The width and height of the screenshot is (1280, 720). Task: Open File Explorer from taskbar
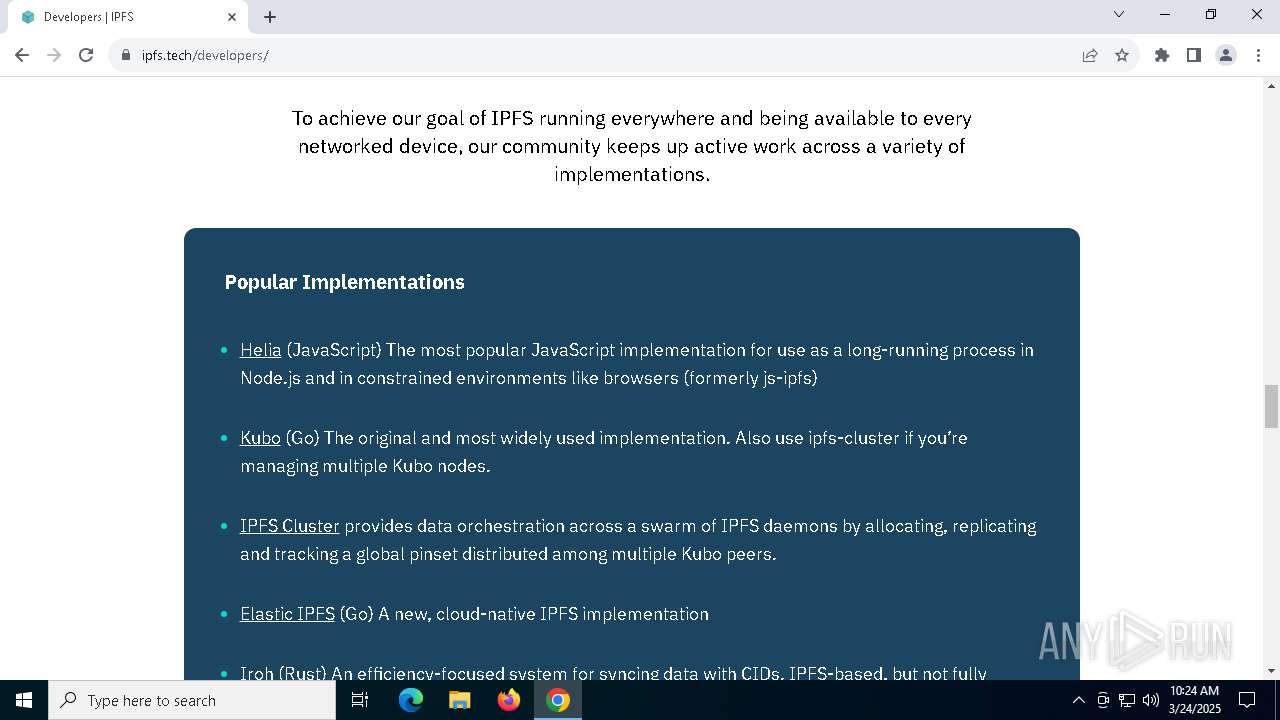coord(459,700)
